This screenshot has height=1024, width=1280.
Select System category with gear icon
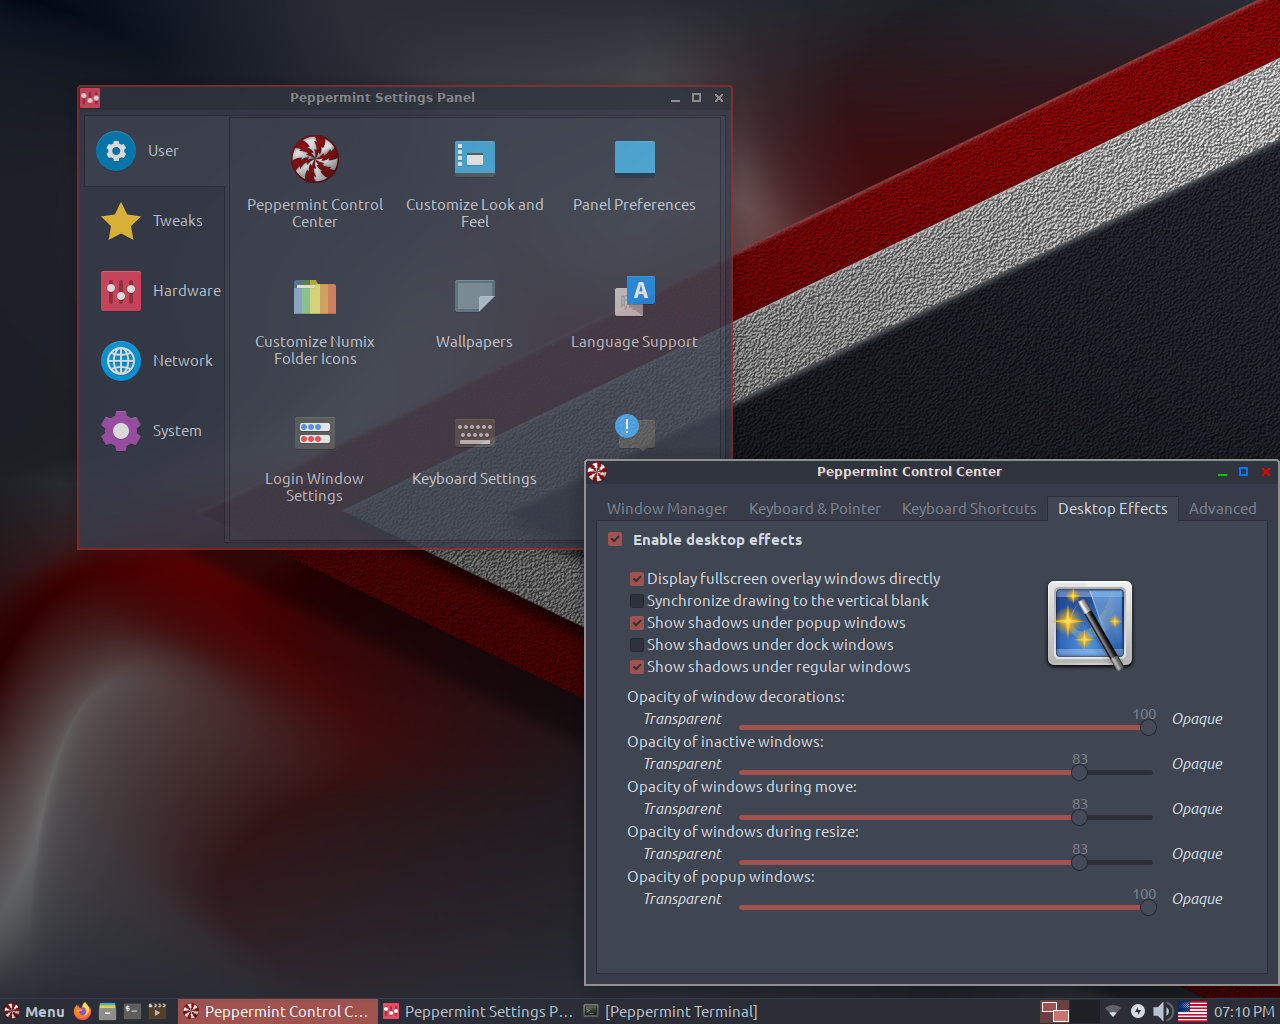(x=155, y=431)
